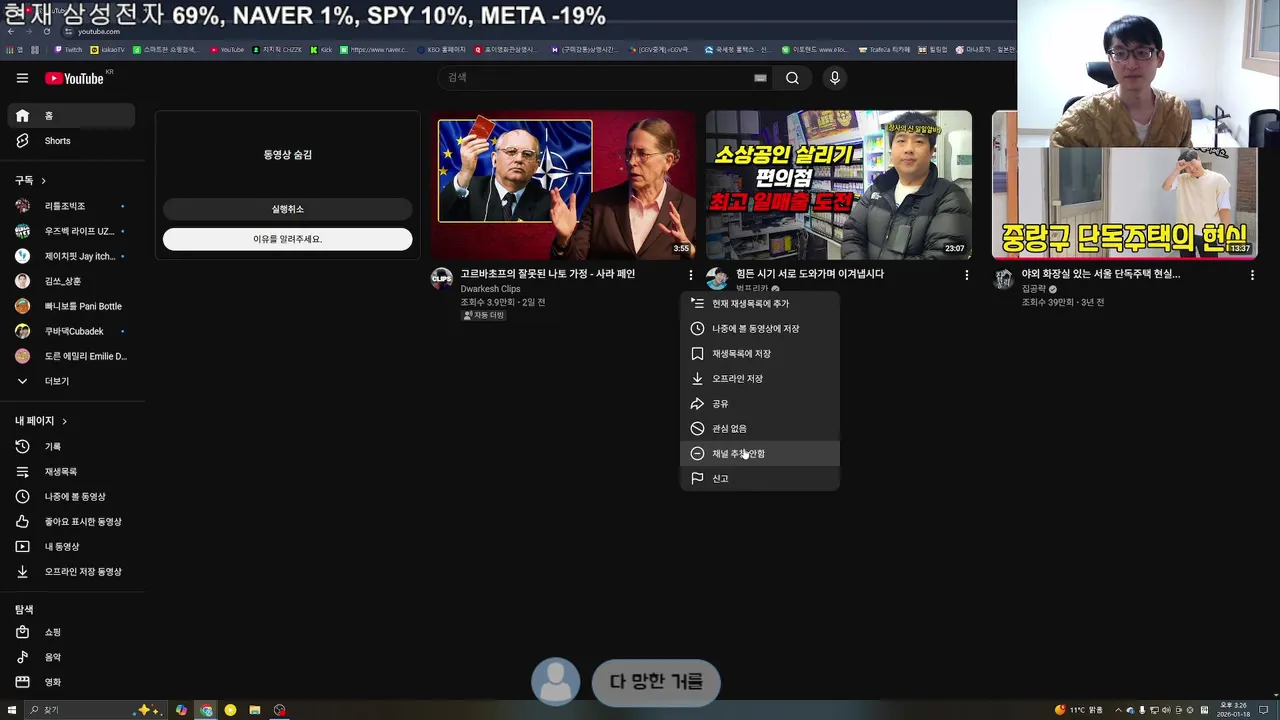Open 리틀조빅조 subscription channel
Image resolution: width=1280 pixels, height=720 pixels.
click(x=72, y=206)
